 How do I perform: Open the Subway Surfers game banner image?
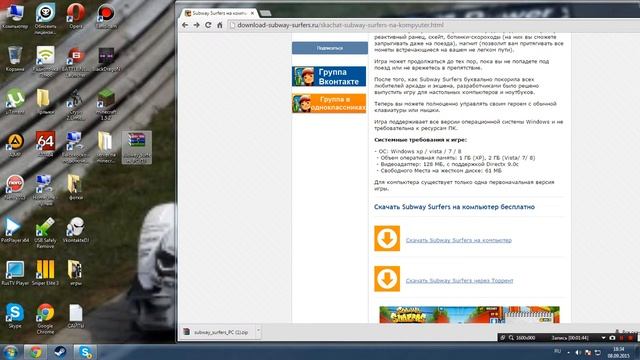pyautogui.click(x=469, y=315)
